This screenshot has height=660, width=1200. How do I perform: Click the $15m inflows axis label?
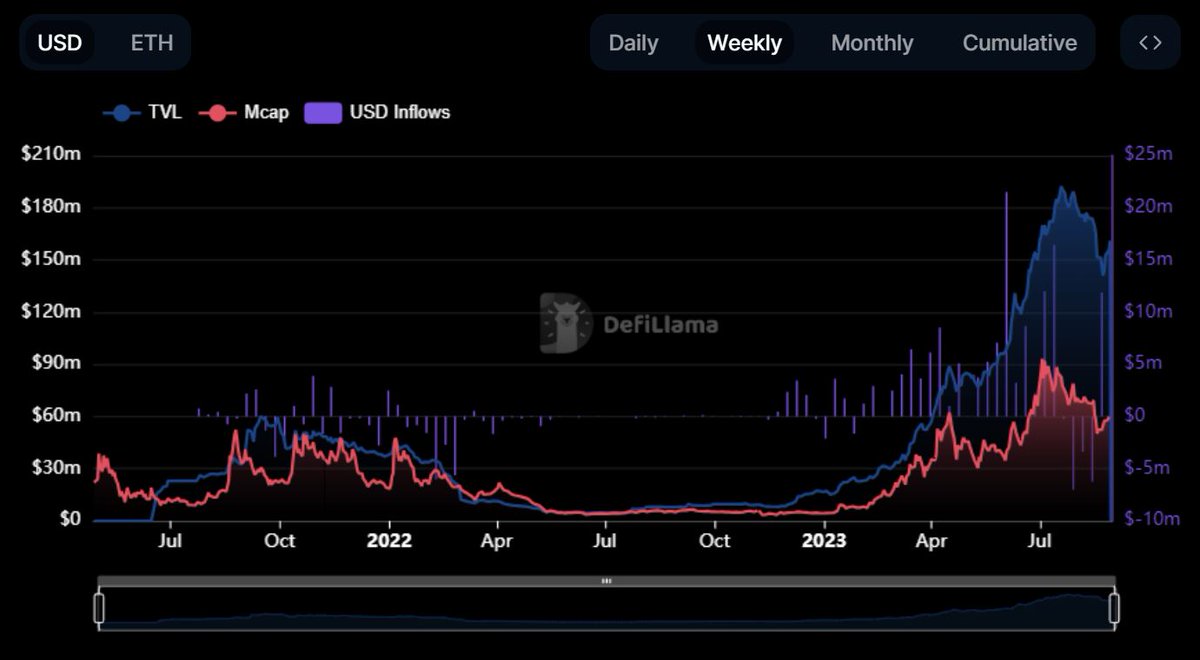click(1147, 259)
